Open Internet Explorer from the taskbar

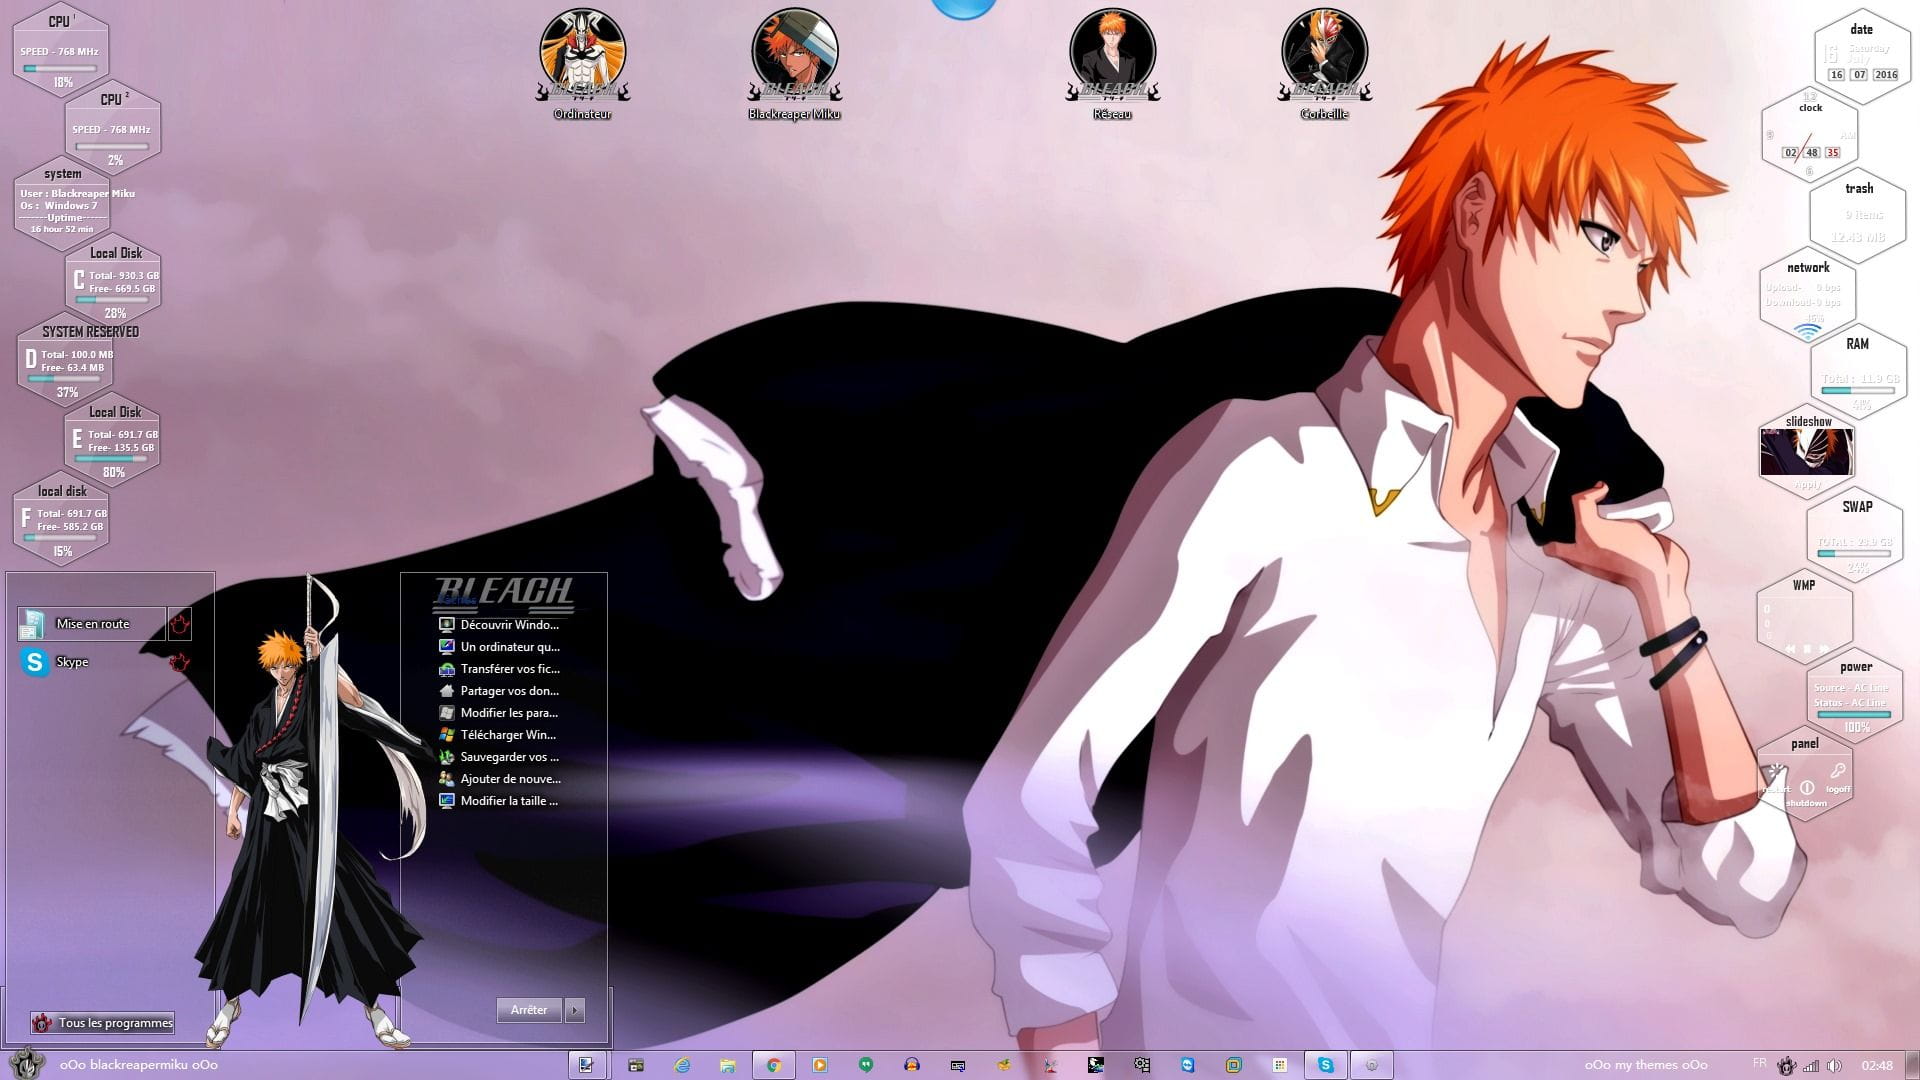(682, 1065)
